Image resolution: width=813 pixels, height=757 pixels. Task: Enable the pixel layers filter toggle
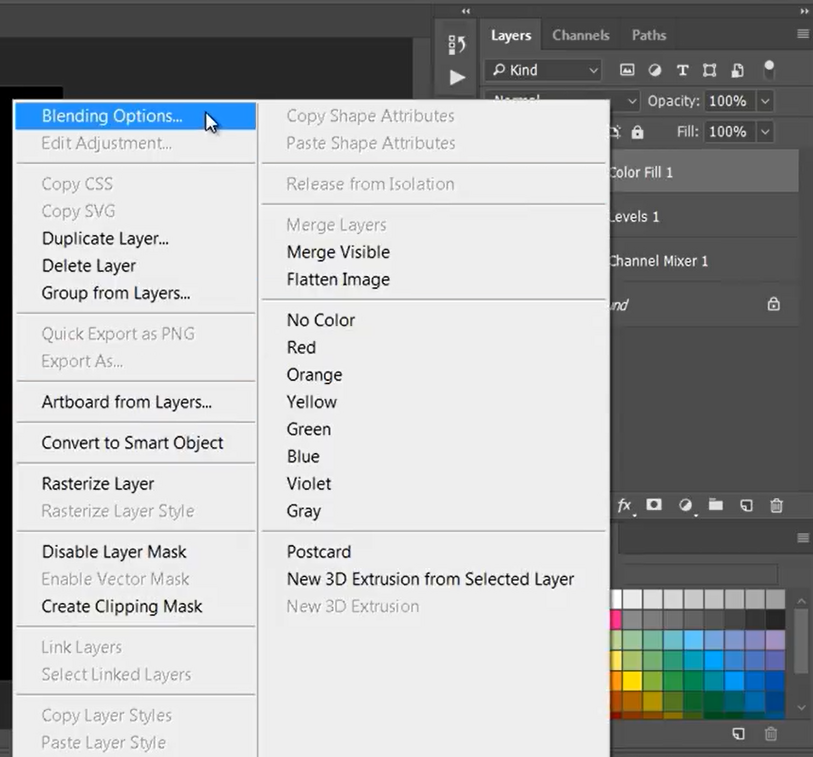pyautogui.click(x=627, y=70)
